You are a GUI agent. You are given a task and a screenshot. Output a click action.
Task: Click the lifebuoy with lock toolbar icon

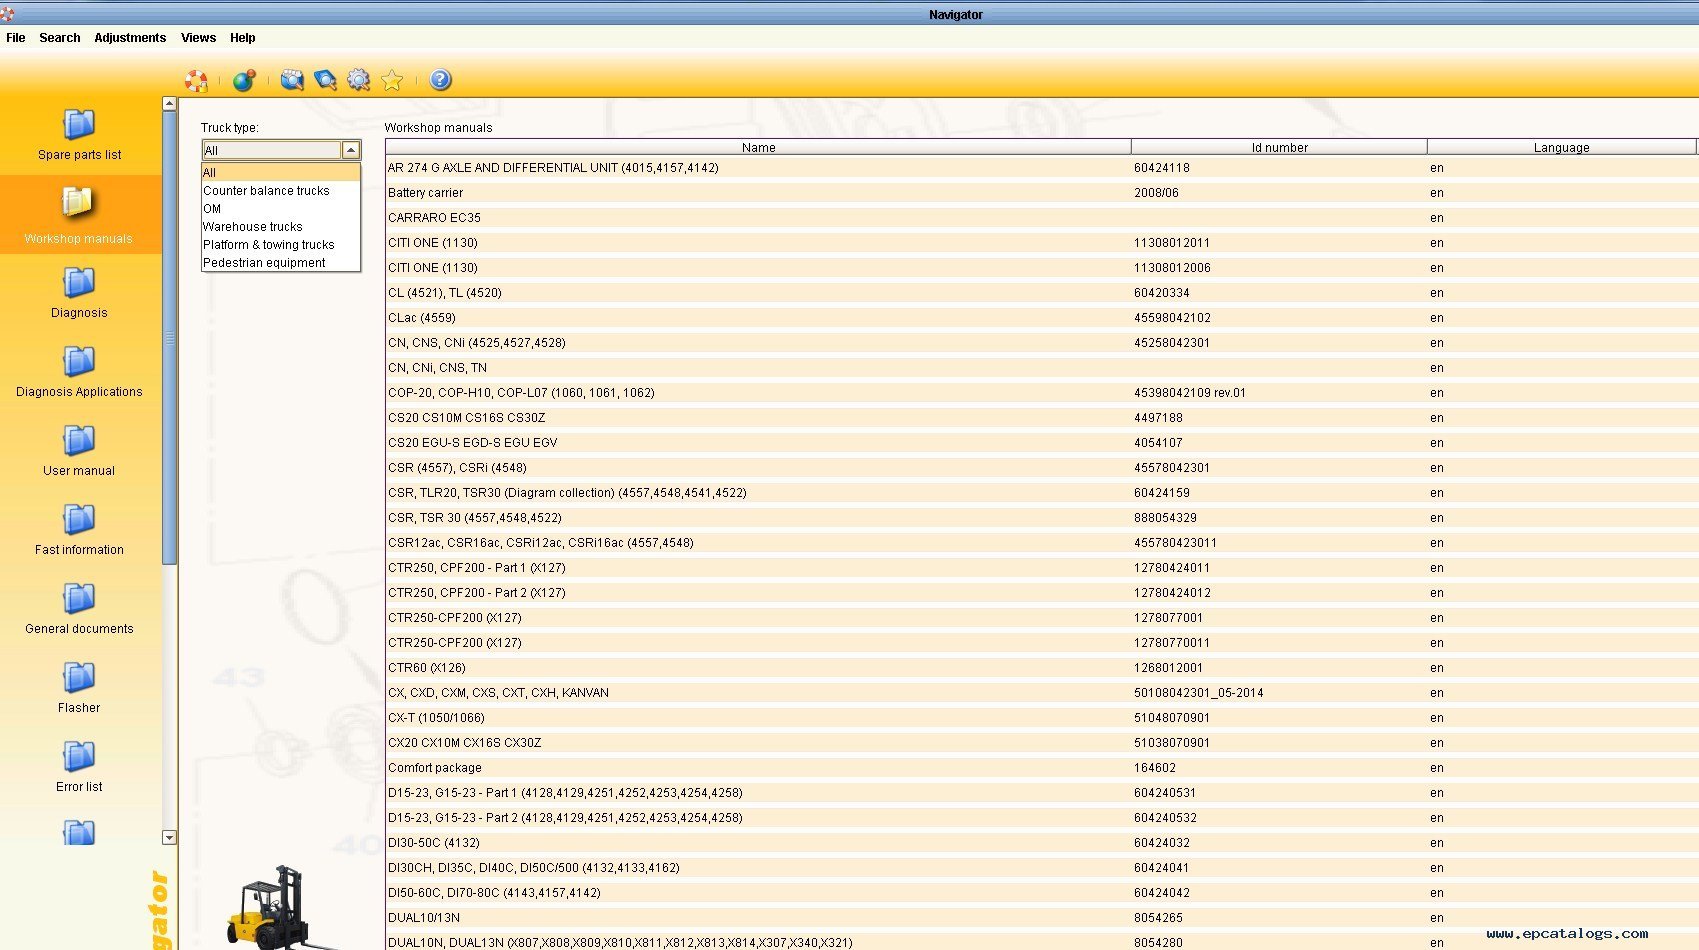[196, 80]
